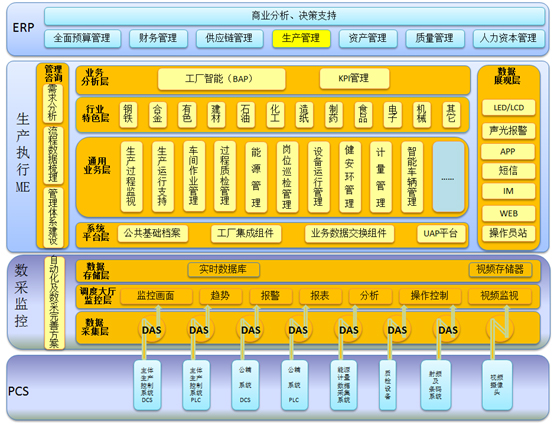Select the 有色 industry box
This screenshot has height=425, width=554.
tap(187, 114)
